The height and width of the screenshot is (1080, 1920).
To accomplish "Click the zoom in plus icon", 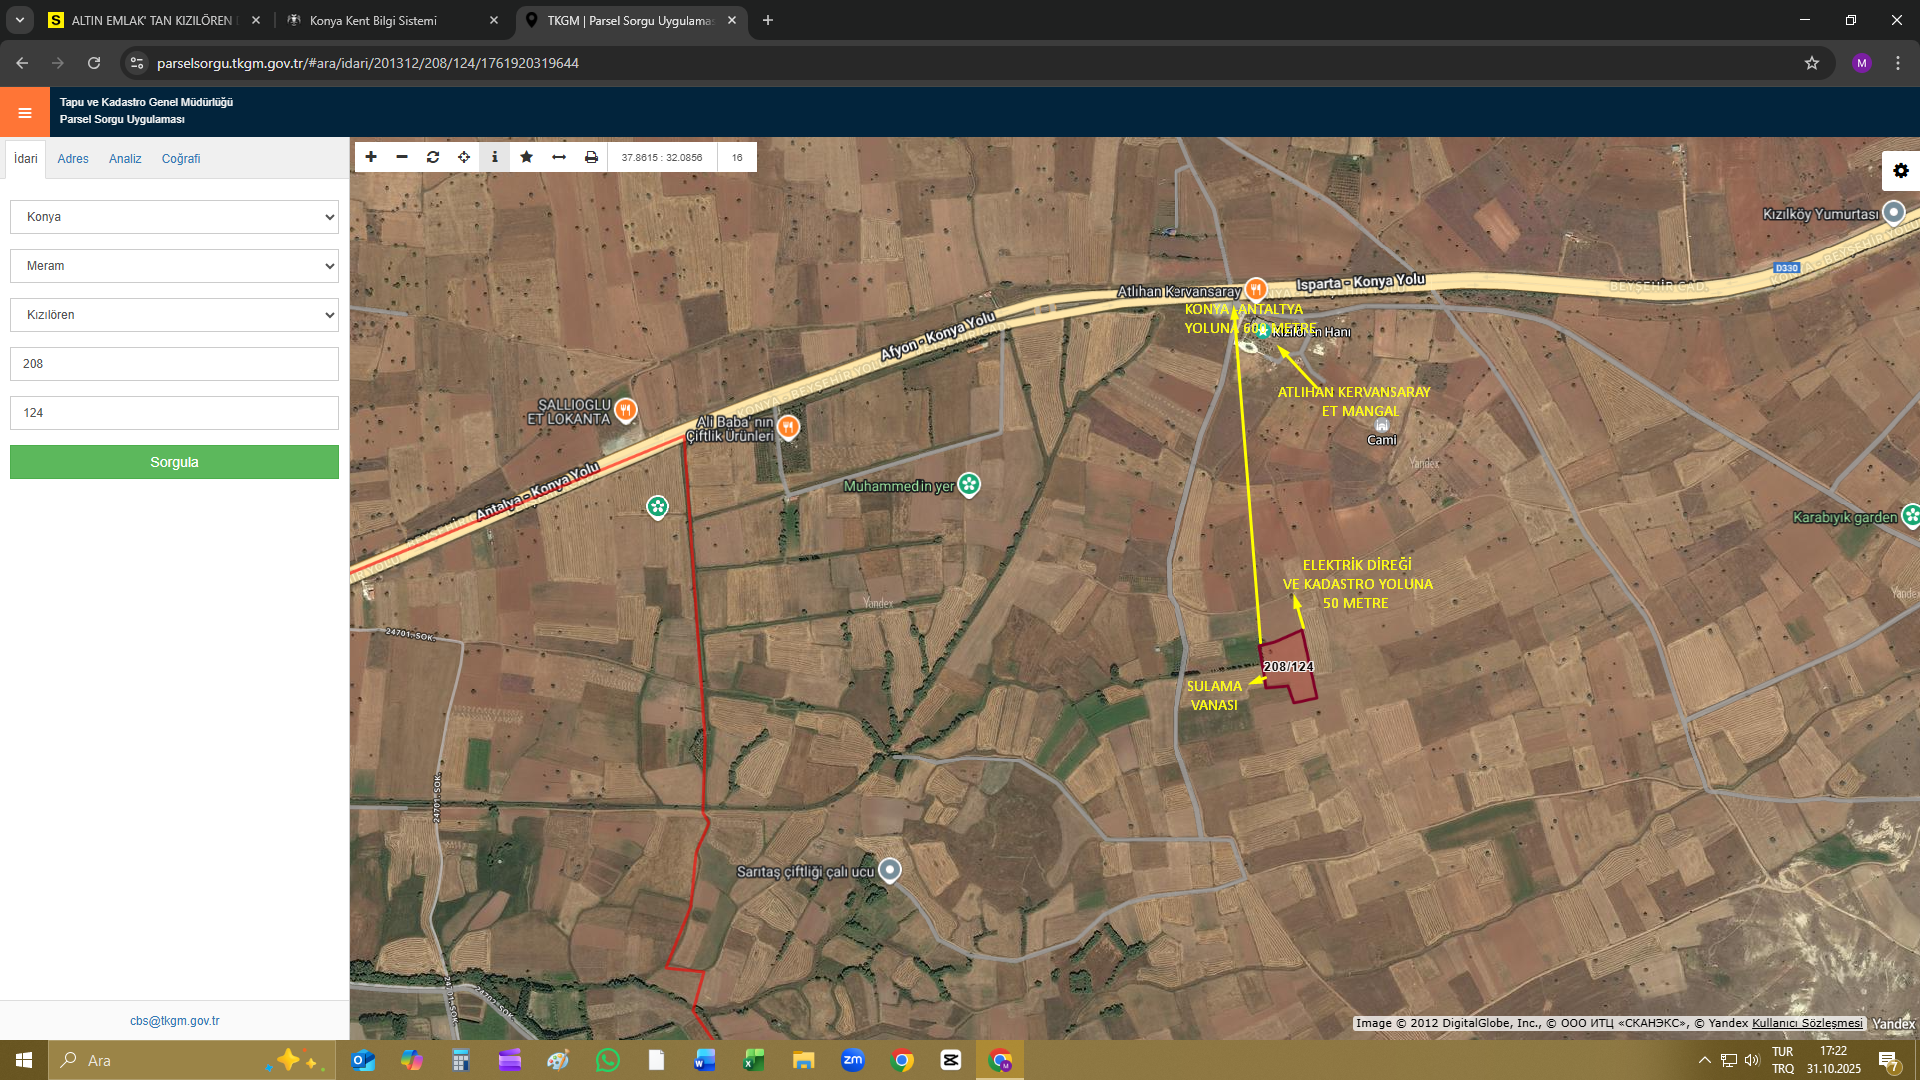I will 371,157.
